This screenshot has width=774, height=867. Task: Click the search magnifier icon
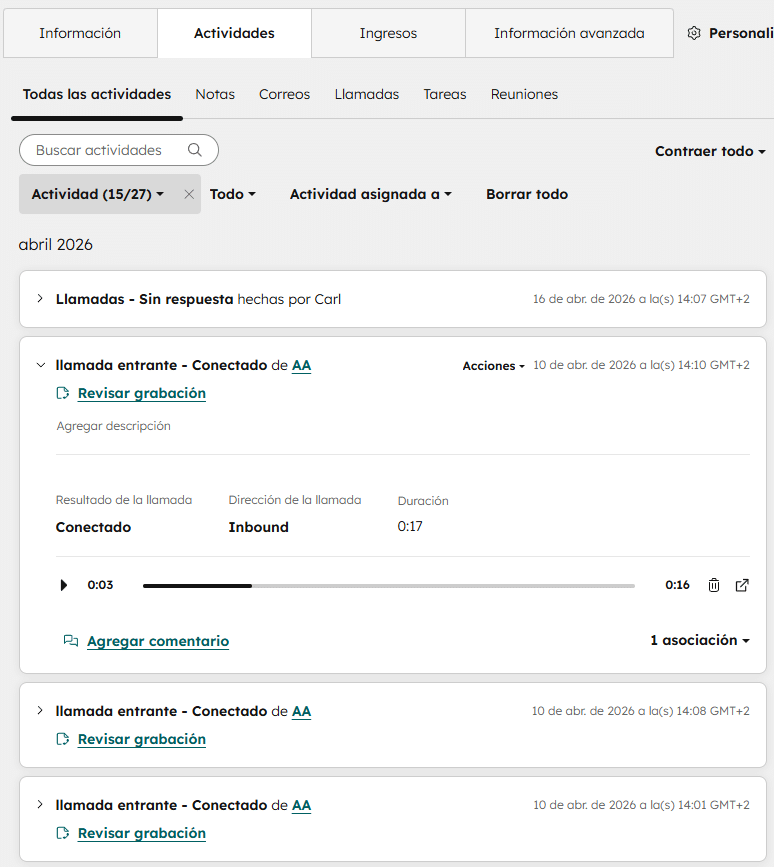point(195,150)
